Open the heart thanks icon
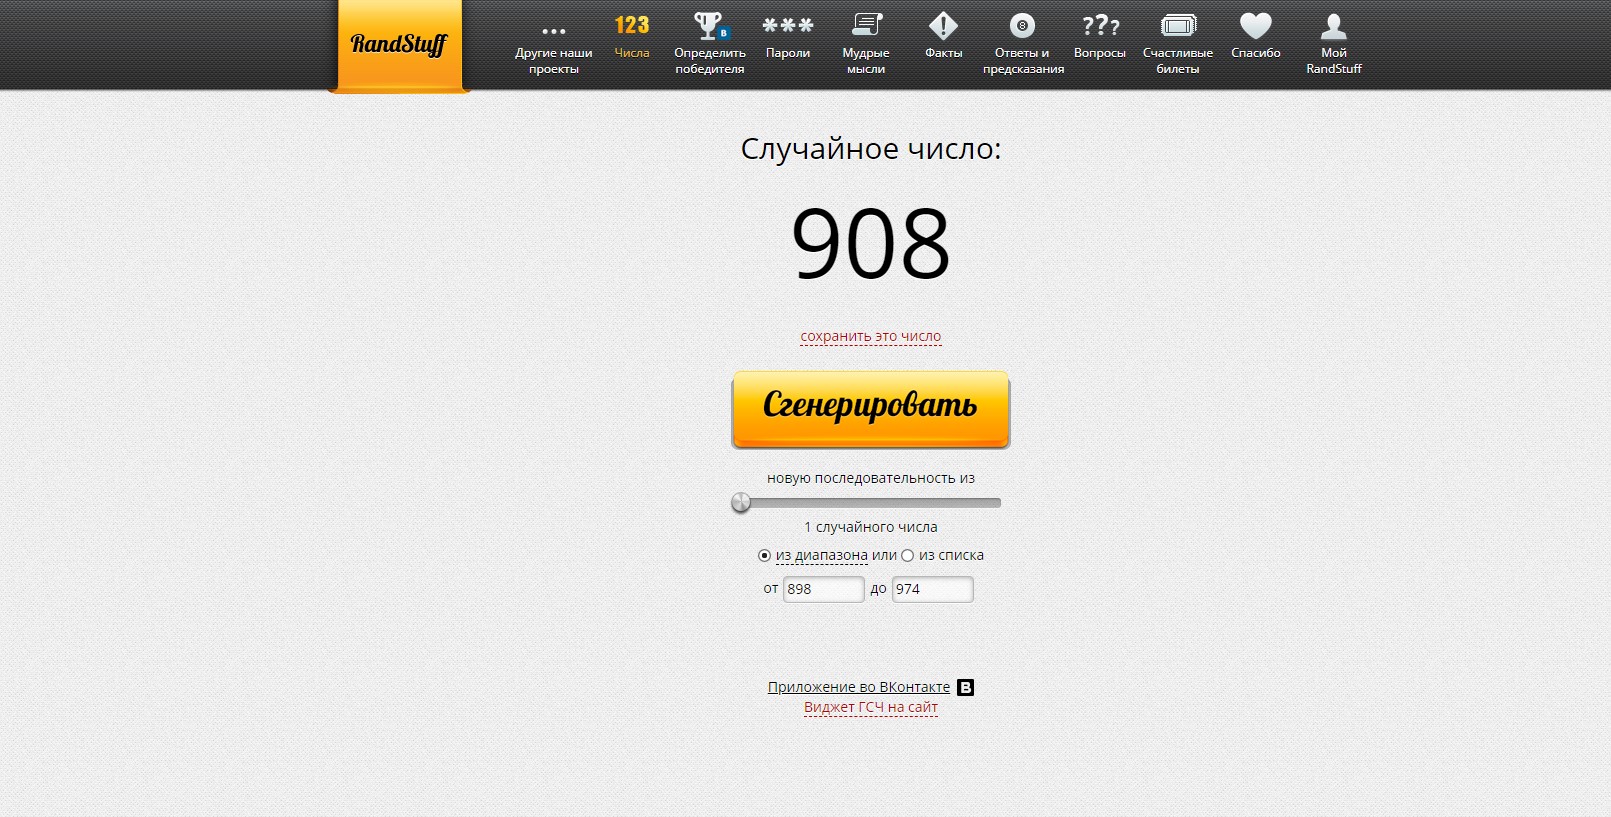 [x=1256, y=25]
